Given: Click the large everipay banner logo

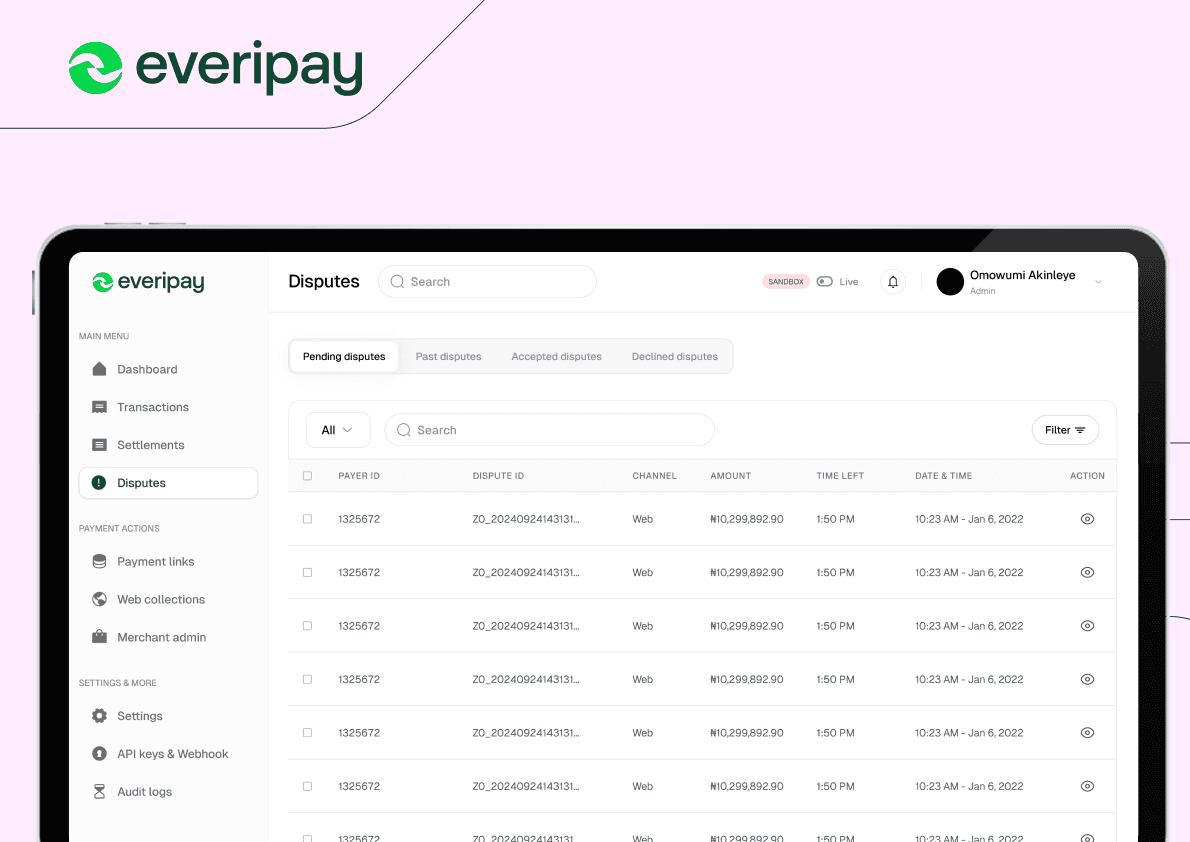Looking at the screenshot, I should click(216, 68).
